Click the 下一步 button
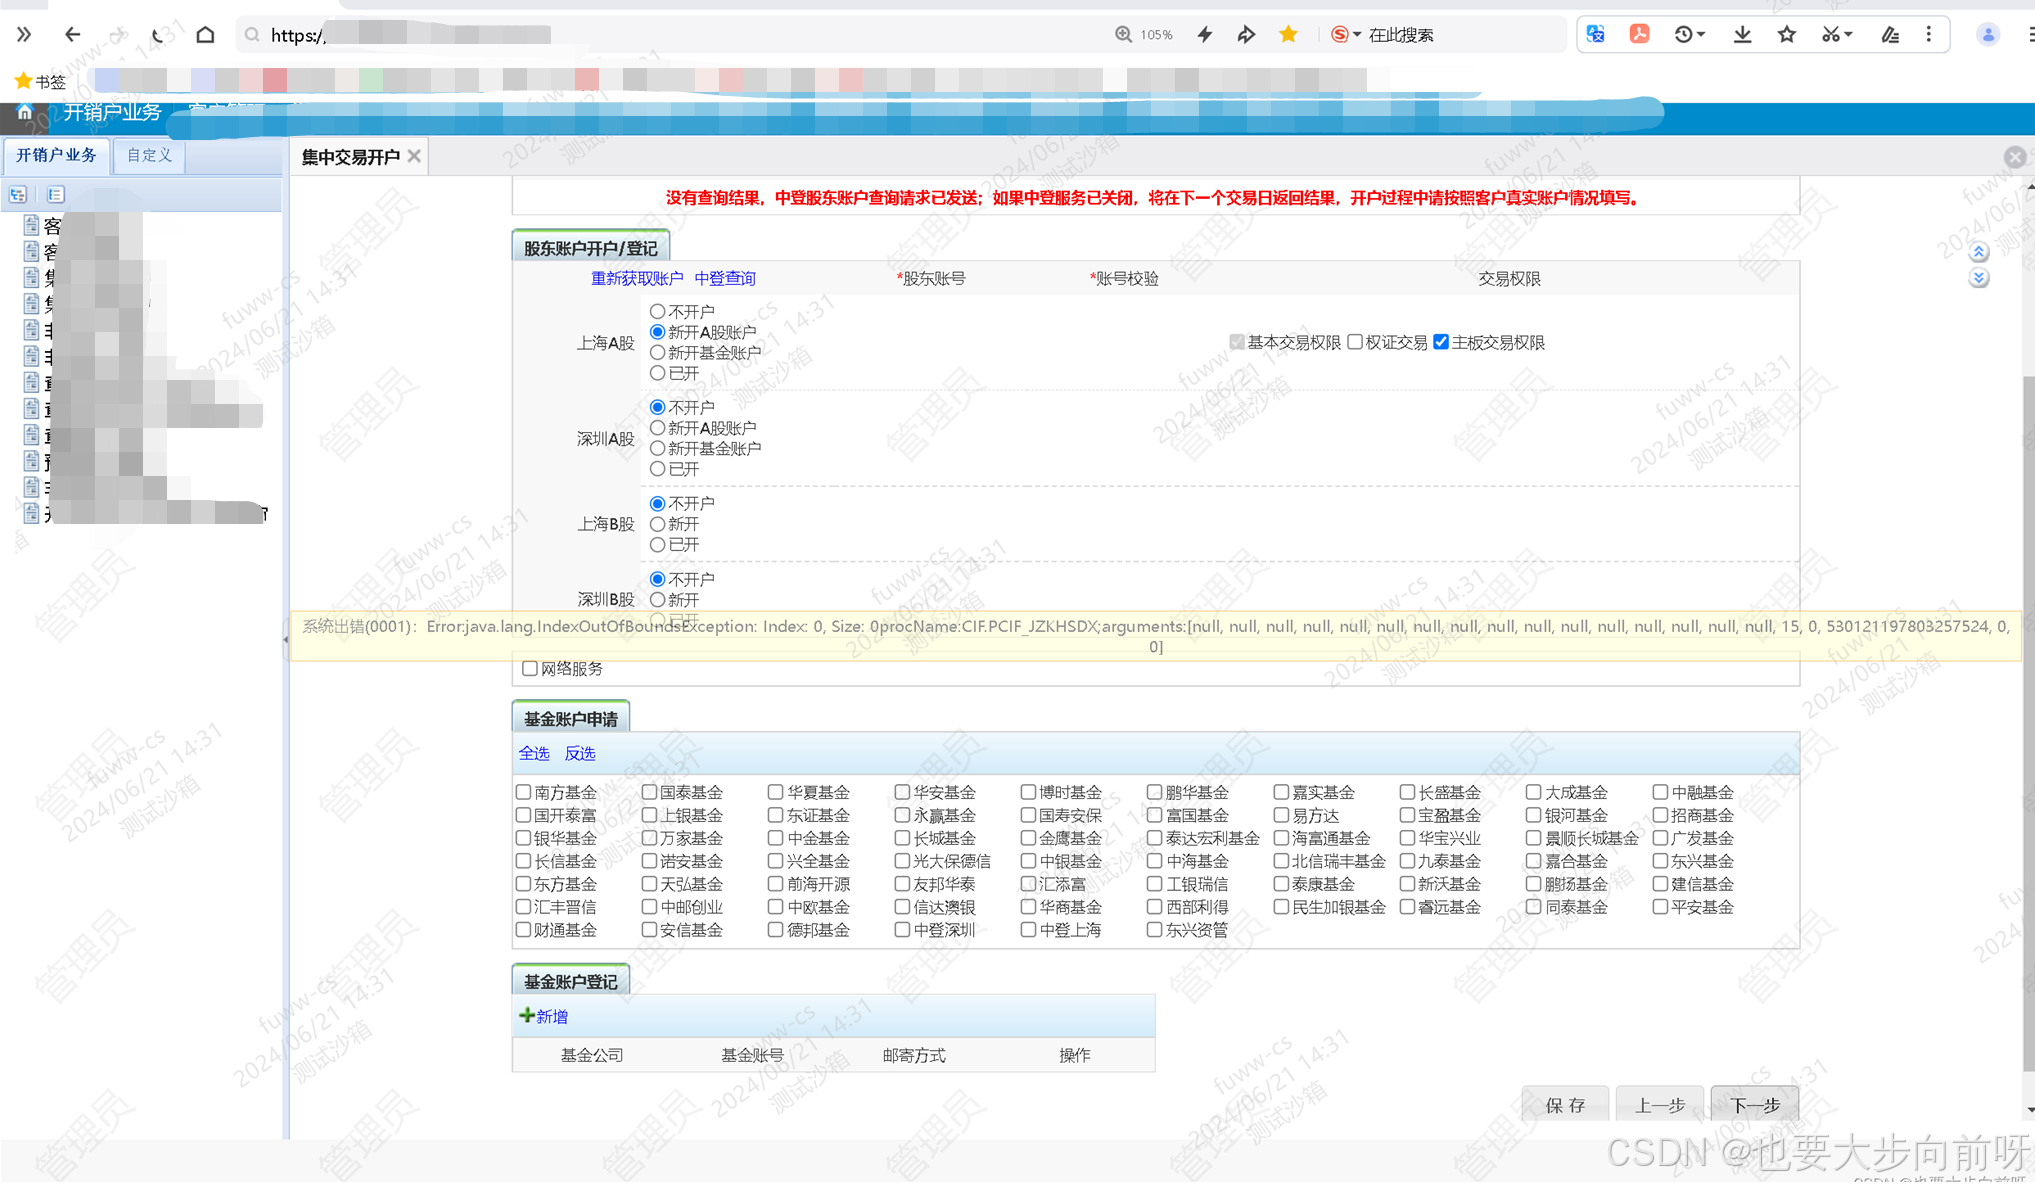This screenshot has width=2035, height=1187. point(1754,1104)
